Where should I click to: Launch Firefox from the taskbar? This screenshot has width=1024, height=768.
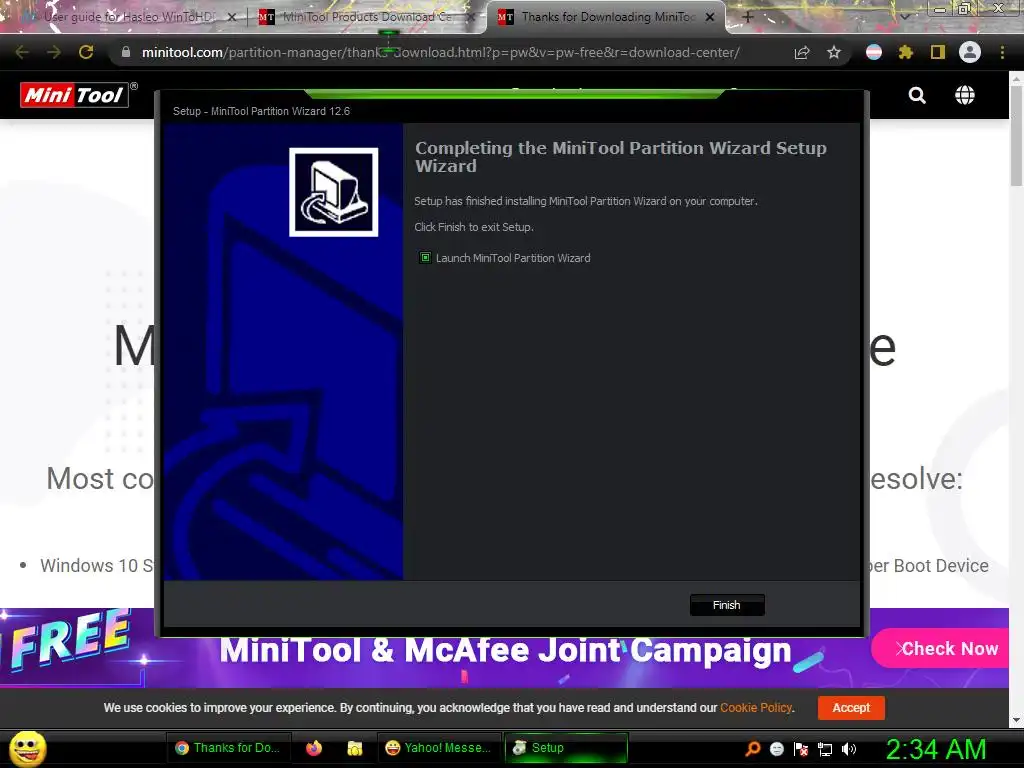click(x=314, y=748)
